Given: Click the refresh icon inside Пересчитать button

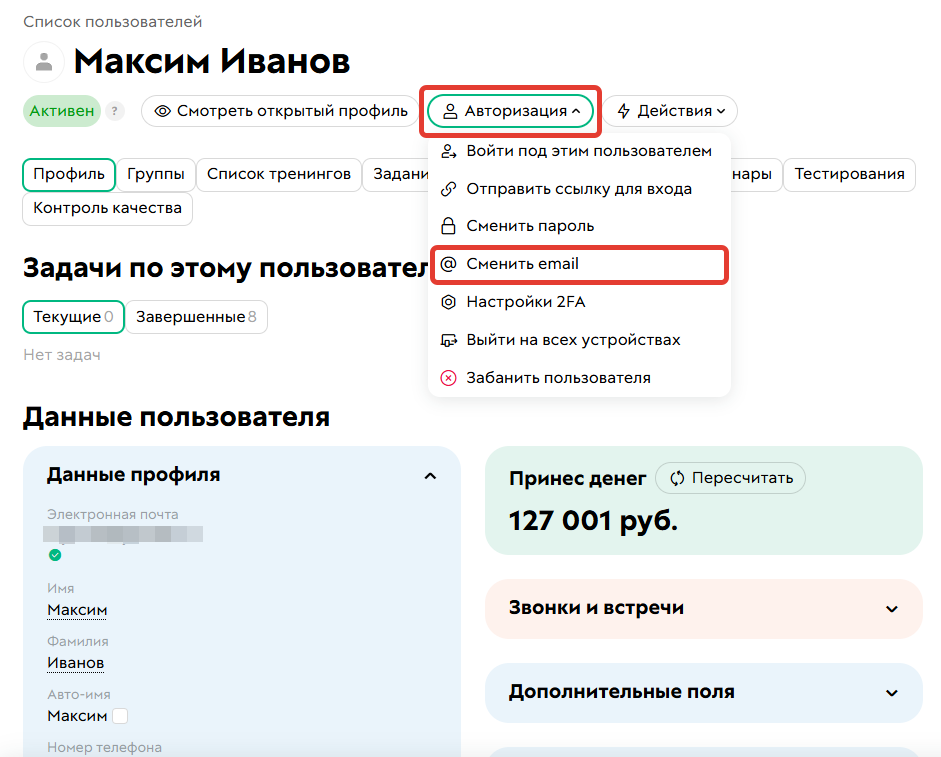Looking at the screenshot, I should (x=678, y=478).
